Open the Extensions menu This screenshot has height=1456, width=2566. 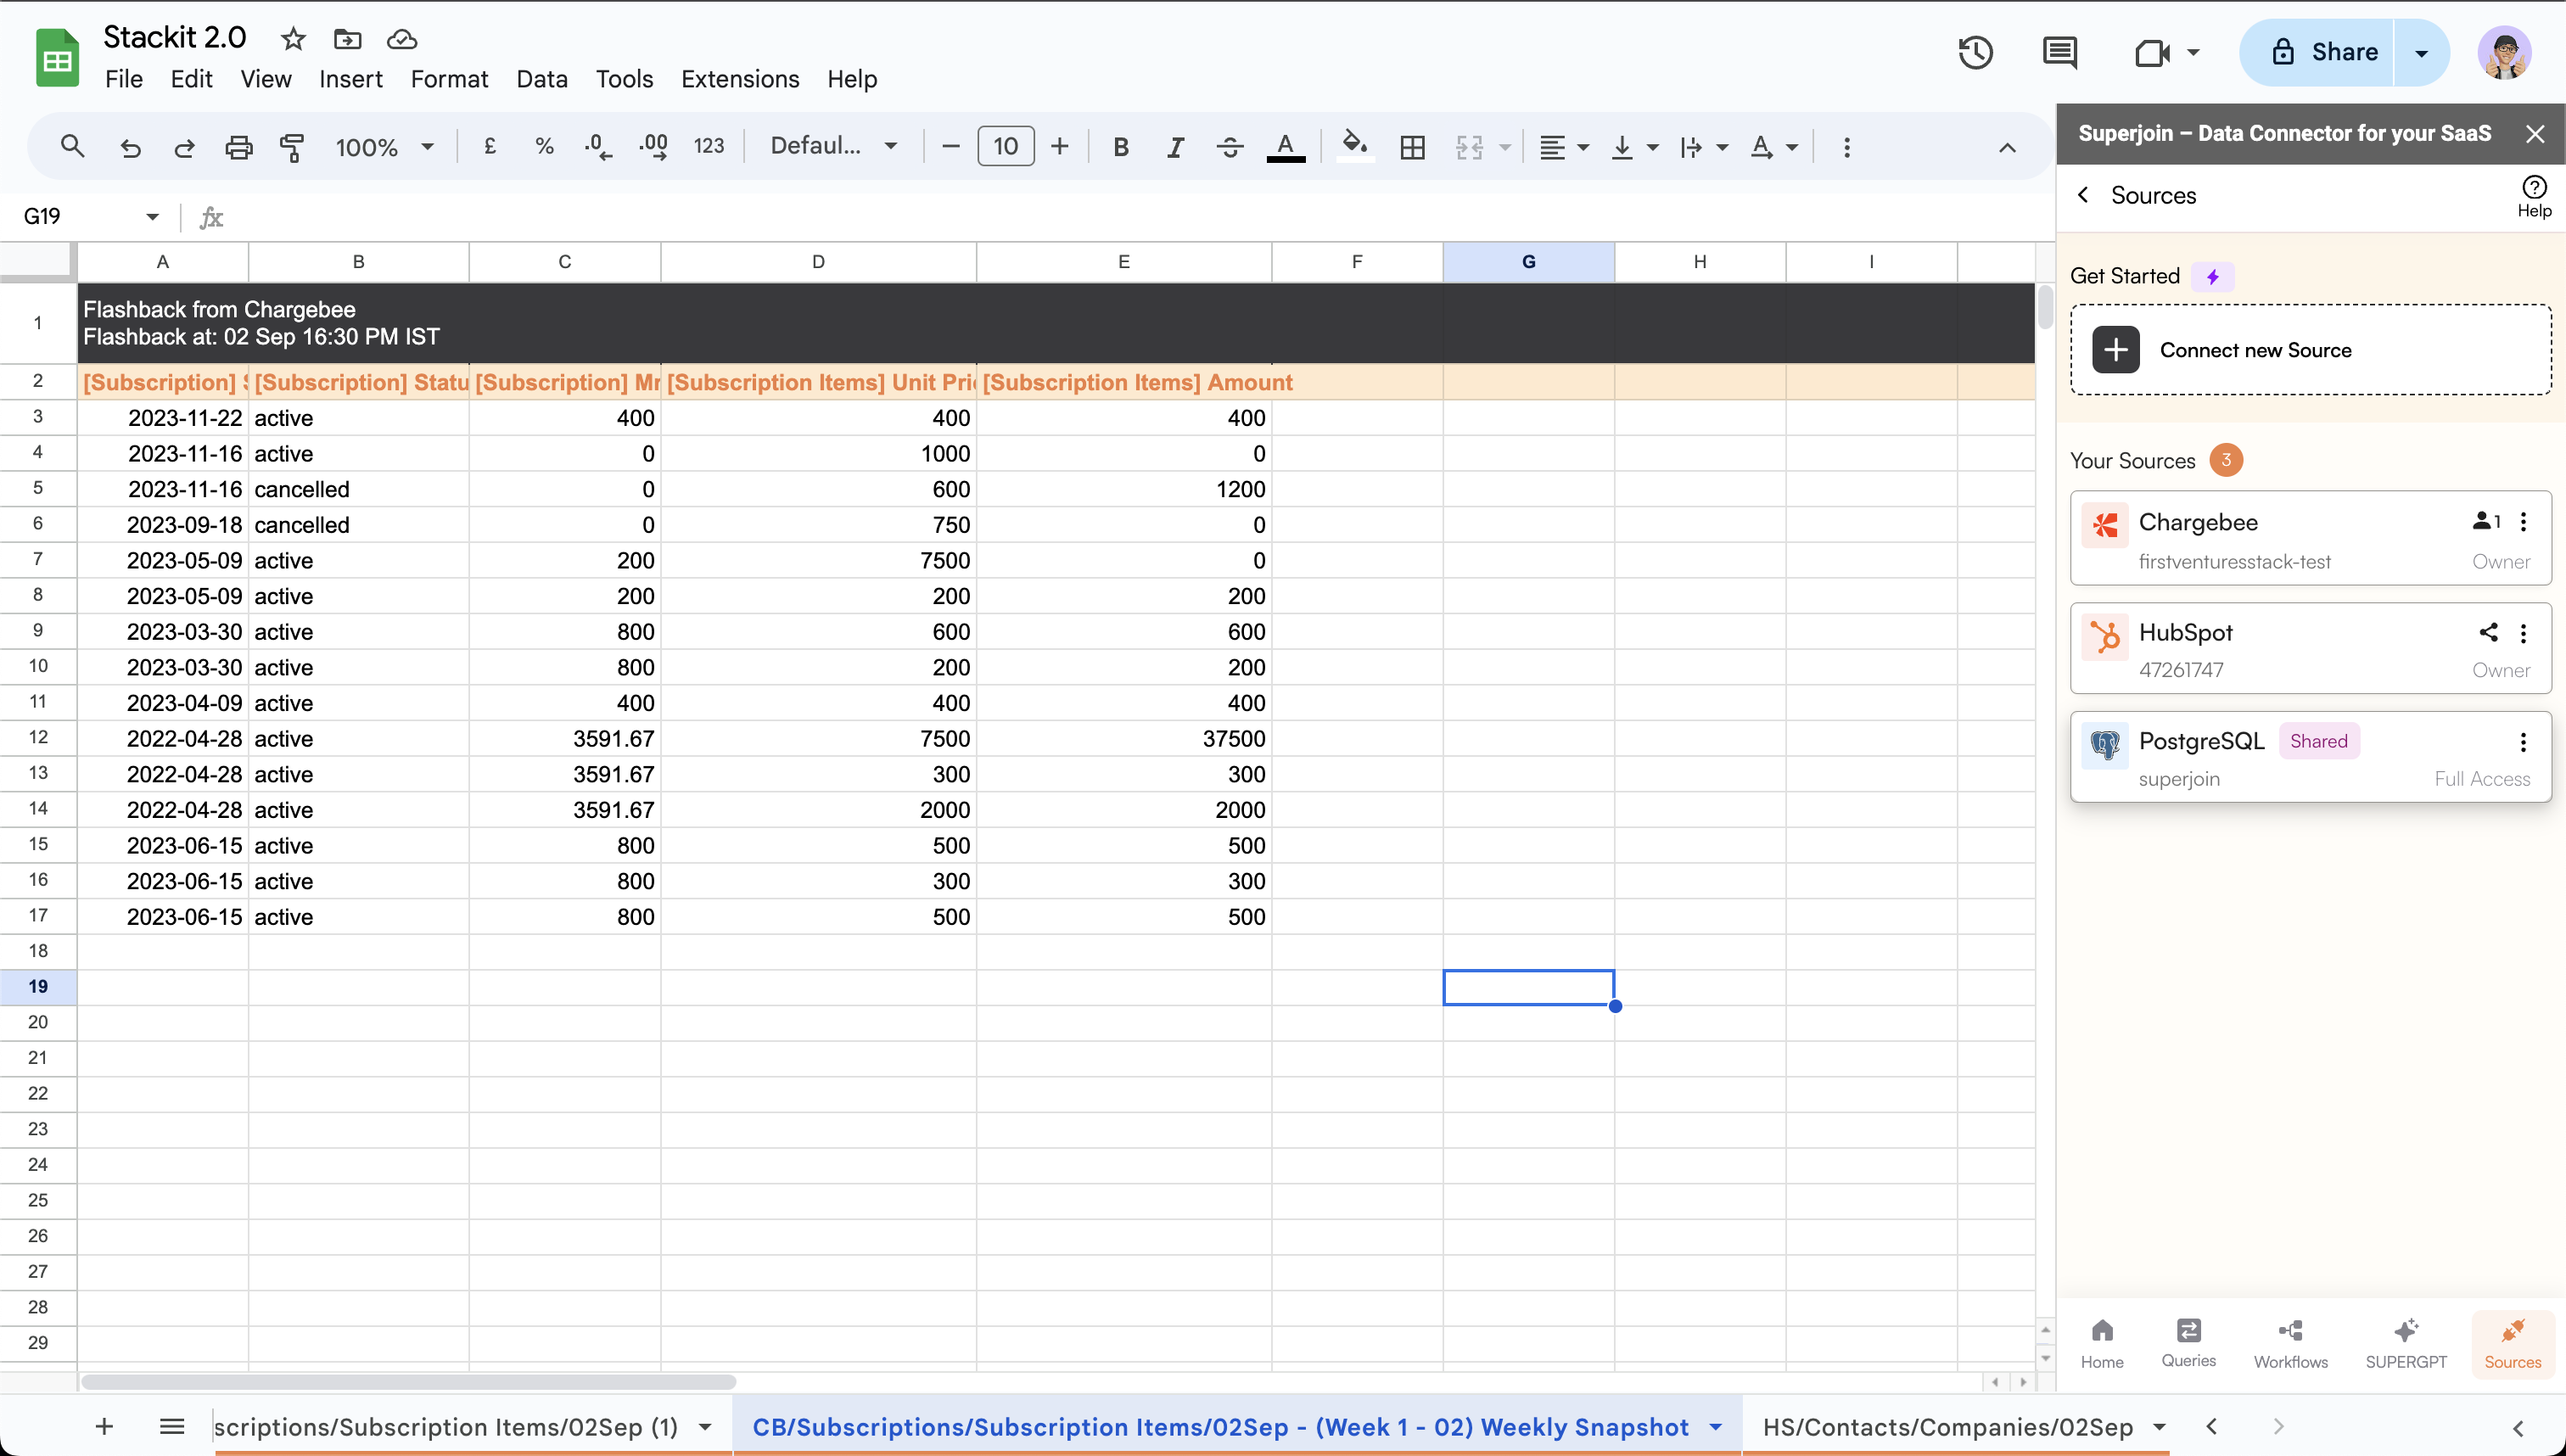pos(739,79)
